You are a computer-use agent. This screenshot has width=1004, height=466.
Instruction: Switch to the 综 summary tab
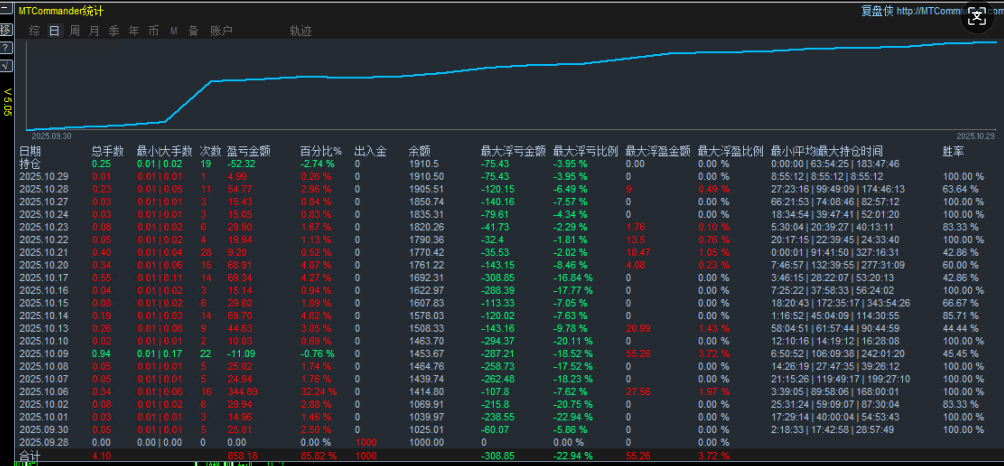[35, 31]
